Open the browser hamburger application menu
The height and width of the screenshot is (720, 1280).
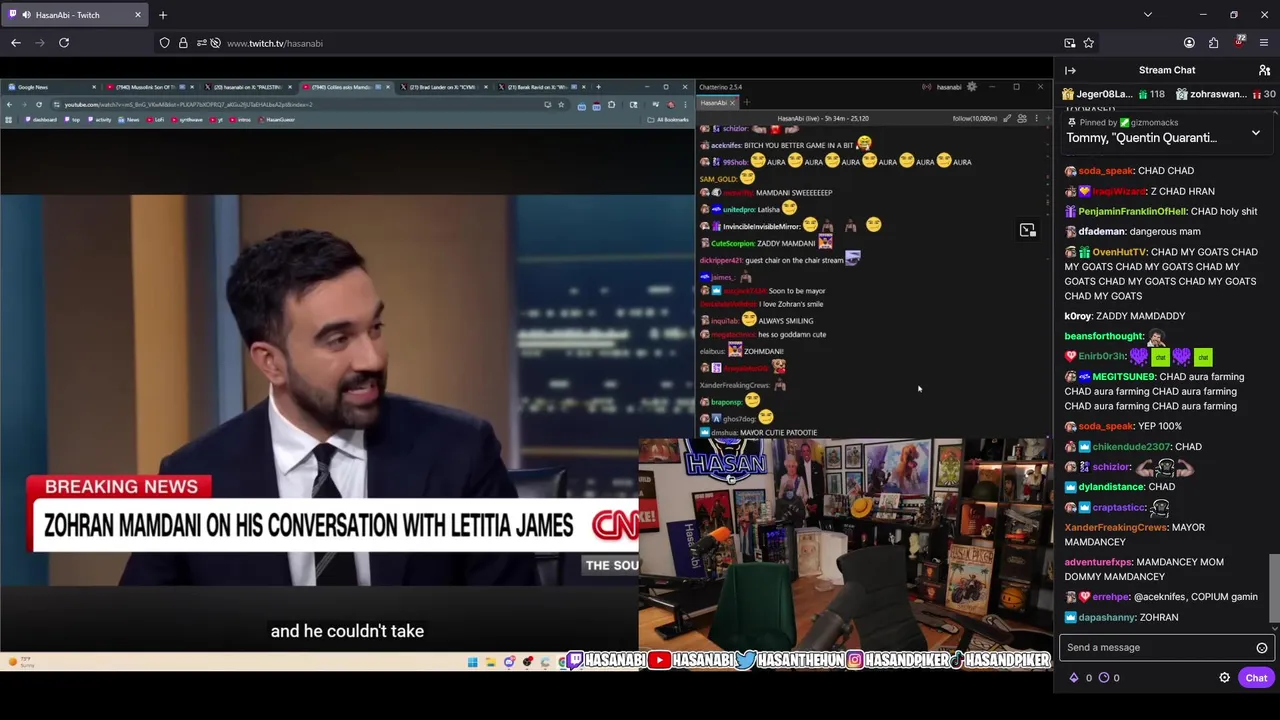(x=1264, y=43)
